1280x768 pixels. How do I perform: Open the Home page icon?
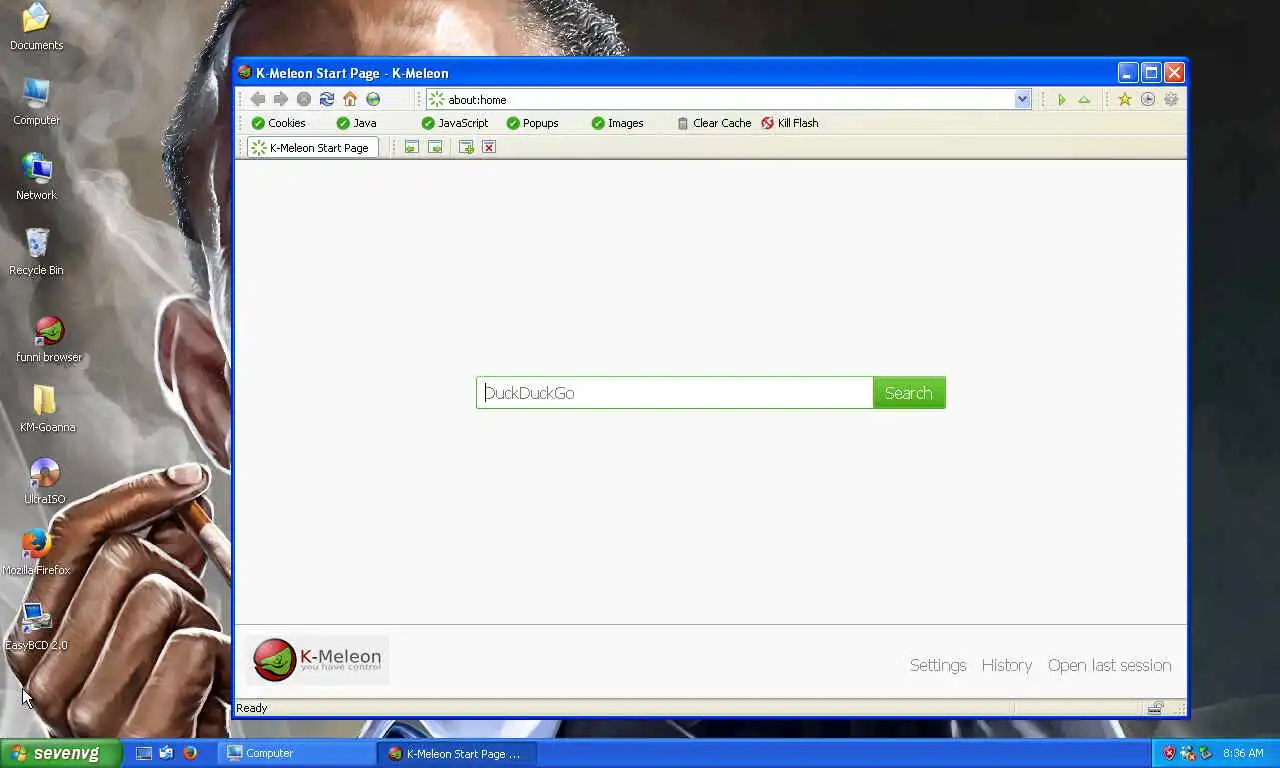pyautogui.click(x=350, y=99)
